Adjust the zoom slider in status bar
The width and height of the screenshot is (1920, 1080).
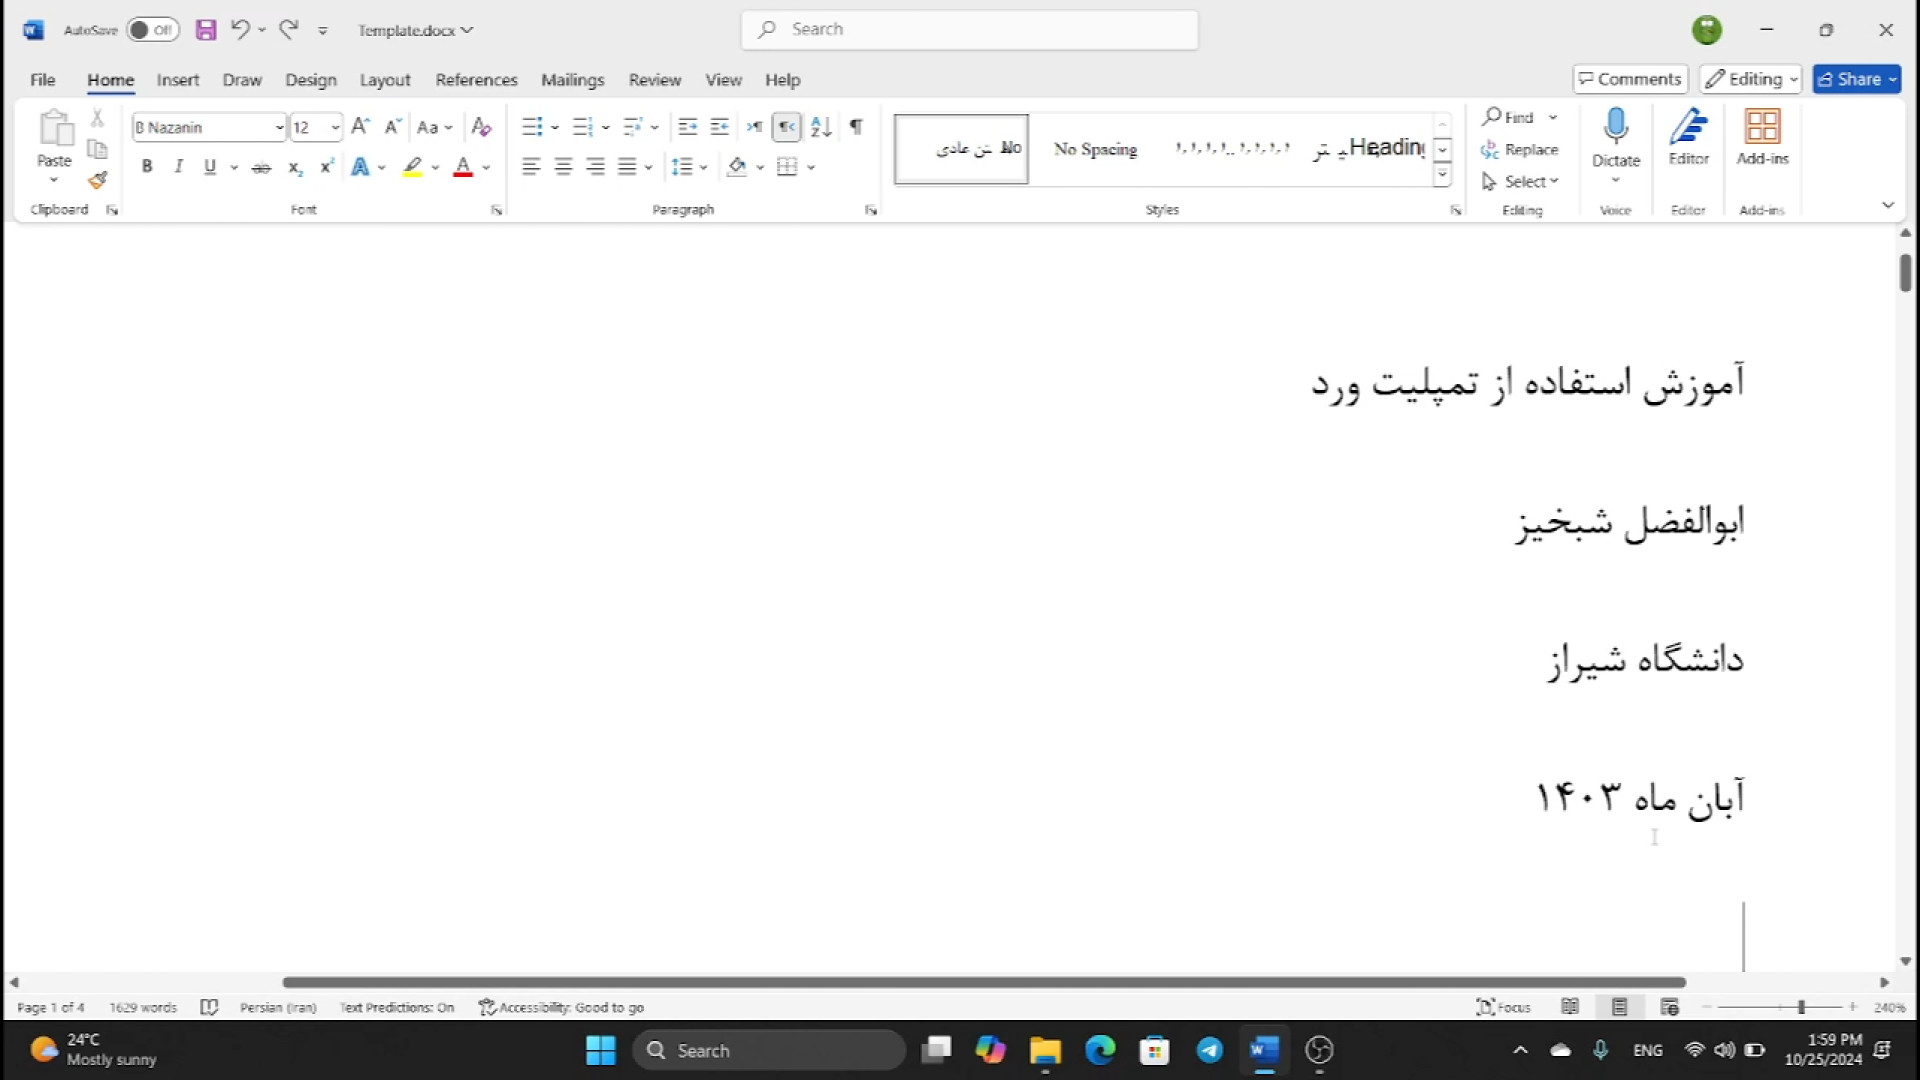[1801, 1007]
